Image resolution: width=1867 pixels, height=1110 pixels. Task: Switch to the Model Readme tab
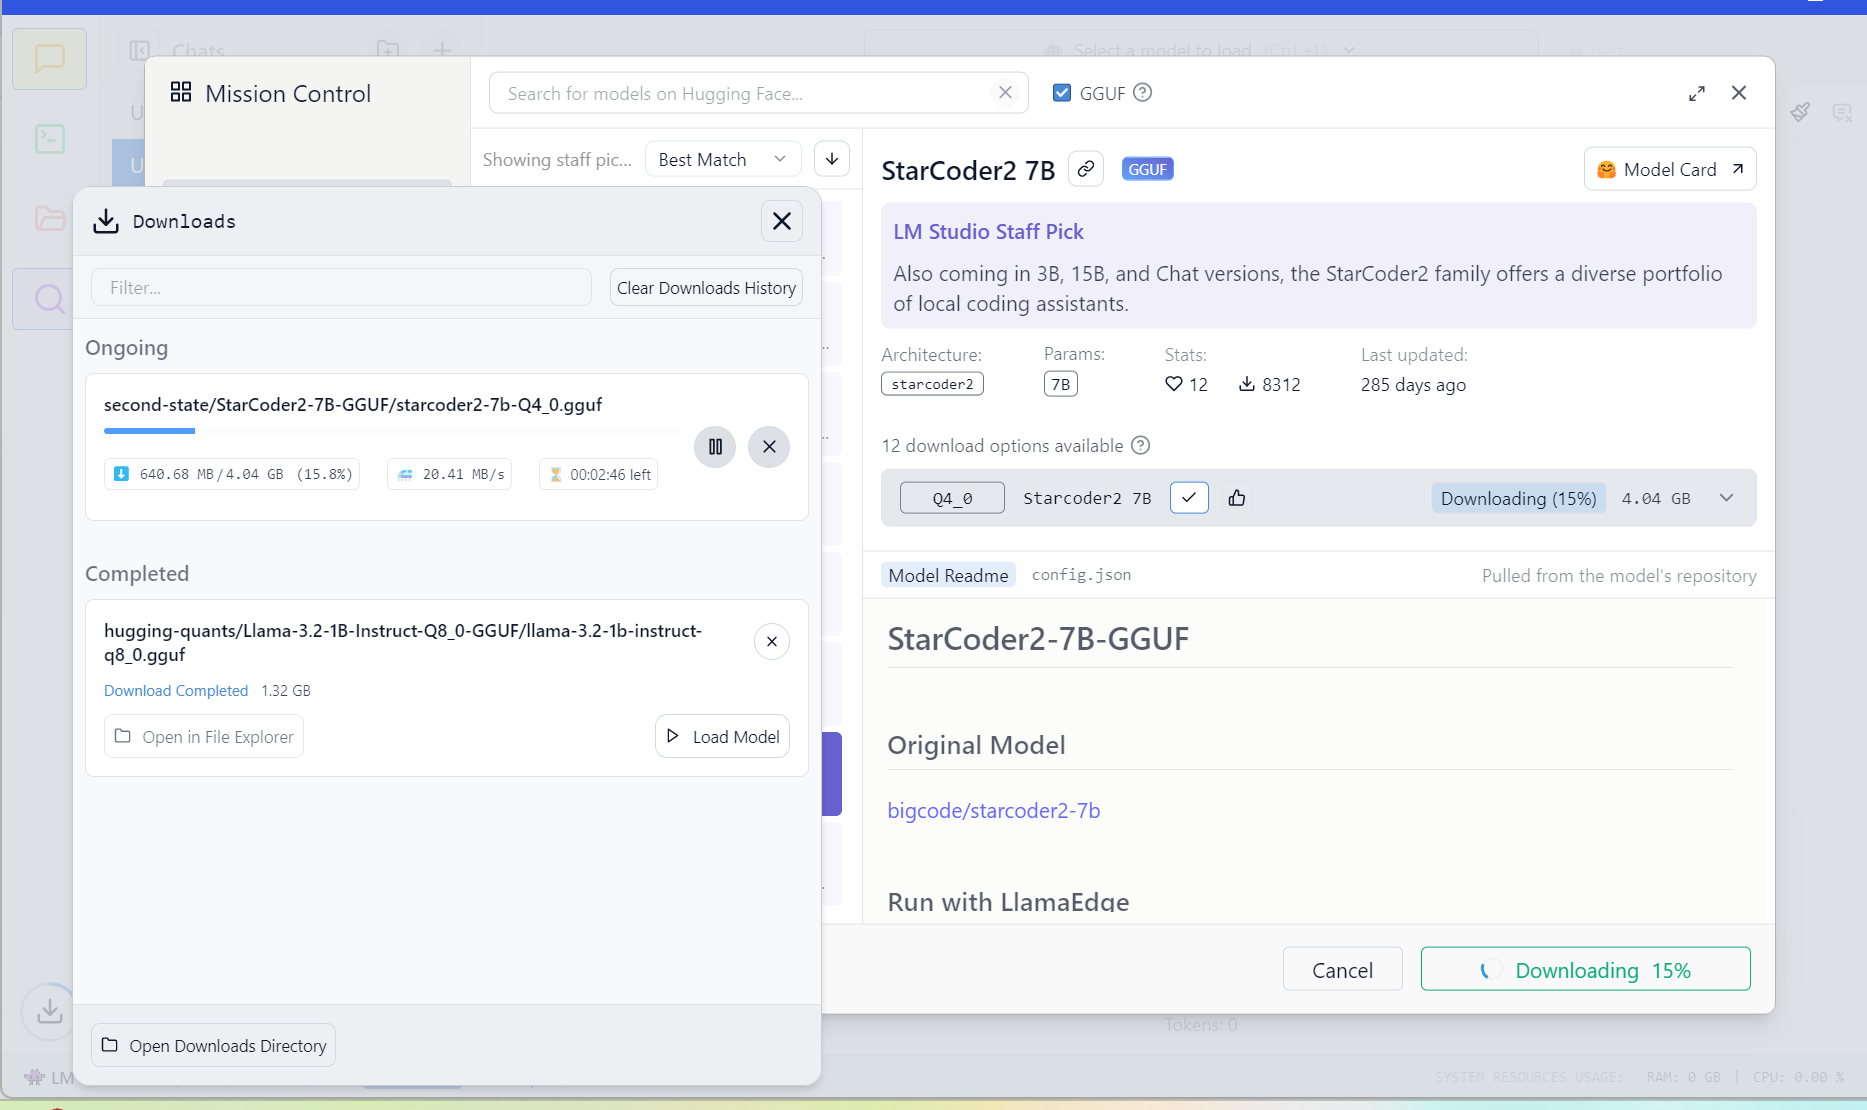[x=948, y=575]
